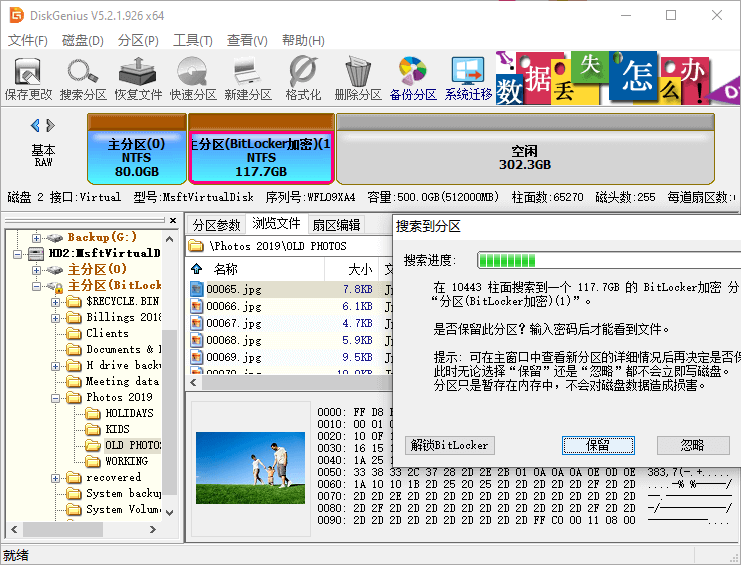Open the 搜索分区 search partition tool
The height and width of the screenshot is (565, 741).
(83, 78)
